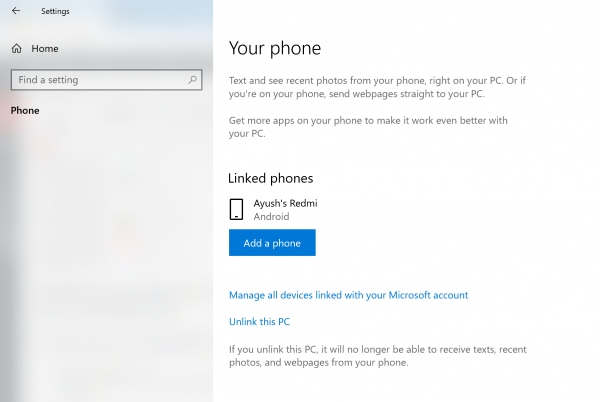Click the Linked phones heading
Viewport: 600px width, 402px height.
coord(271,178)
